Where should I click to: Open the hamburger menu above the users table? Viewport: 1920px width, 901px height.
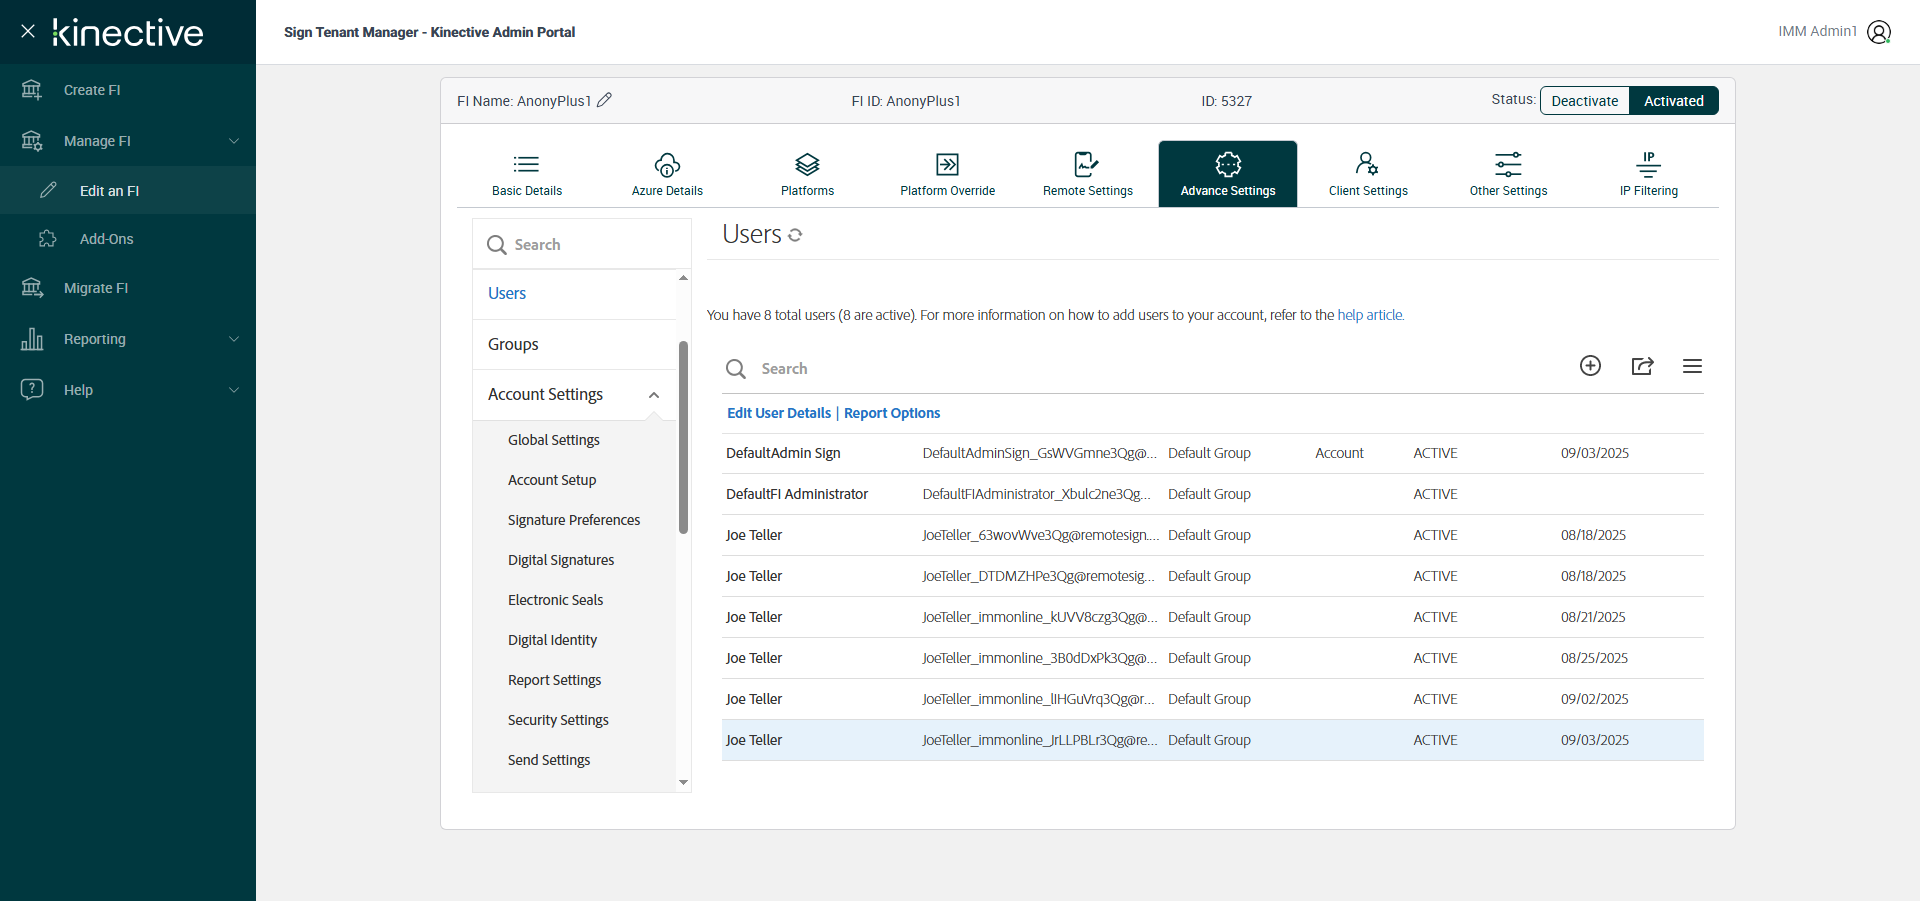click(1692, 366)
